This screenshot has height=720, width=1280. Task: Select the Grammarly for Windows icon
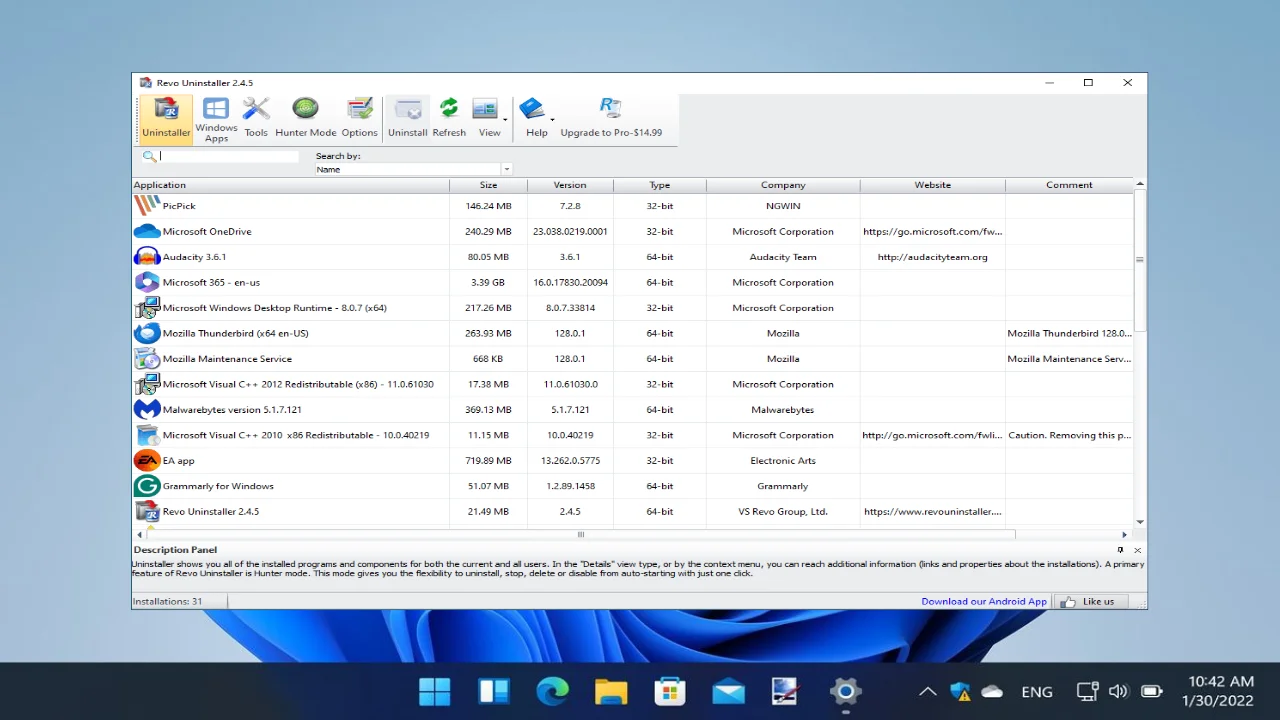click(x=147, y=486)
